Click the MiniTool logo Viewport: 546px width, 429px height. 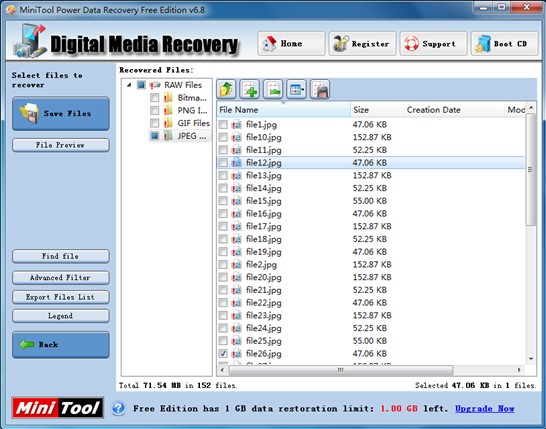click(x=57, y=407)
